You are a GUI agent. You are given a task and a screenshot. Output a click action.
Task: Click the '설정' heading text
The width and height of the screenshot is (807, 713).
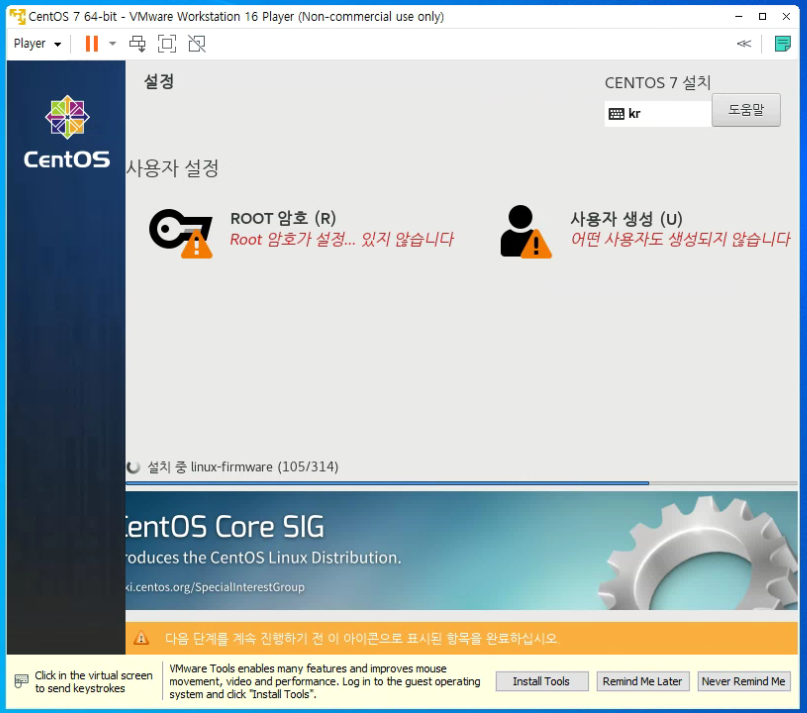coord(159,81)
